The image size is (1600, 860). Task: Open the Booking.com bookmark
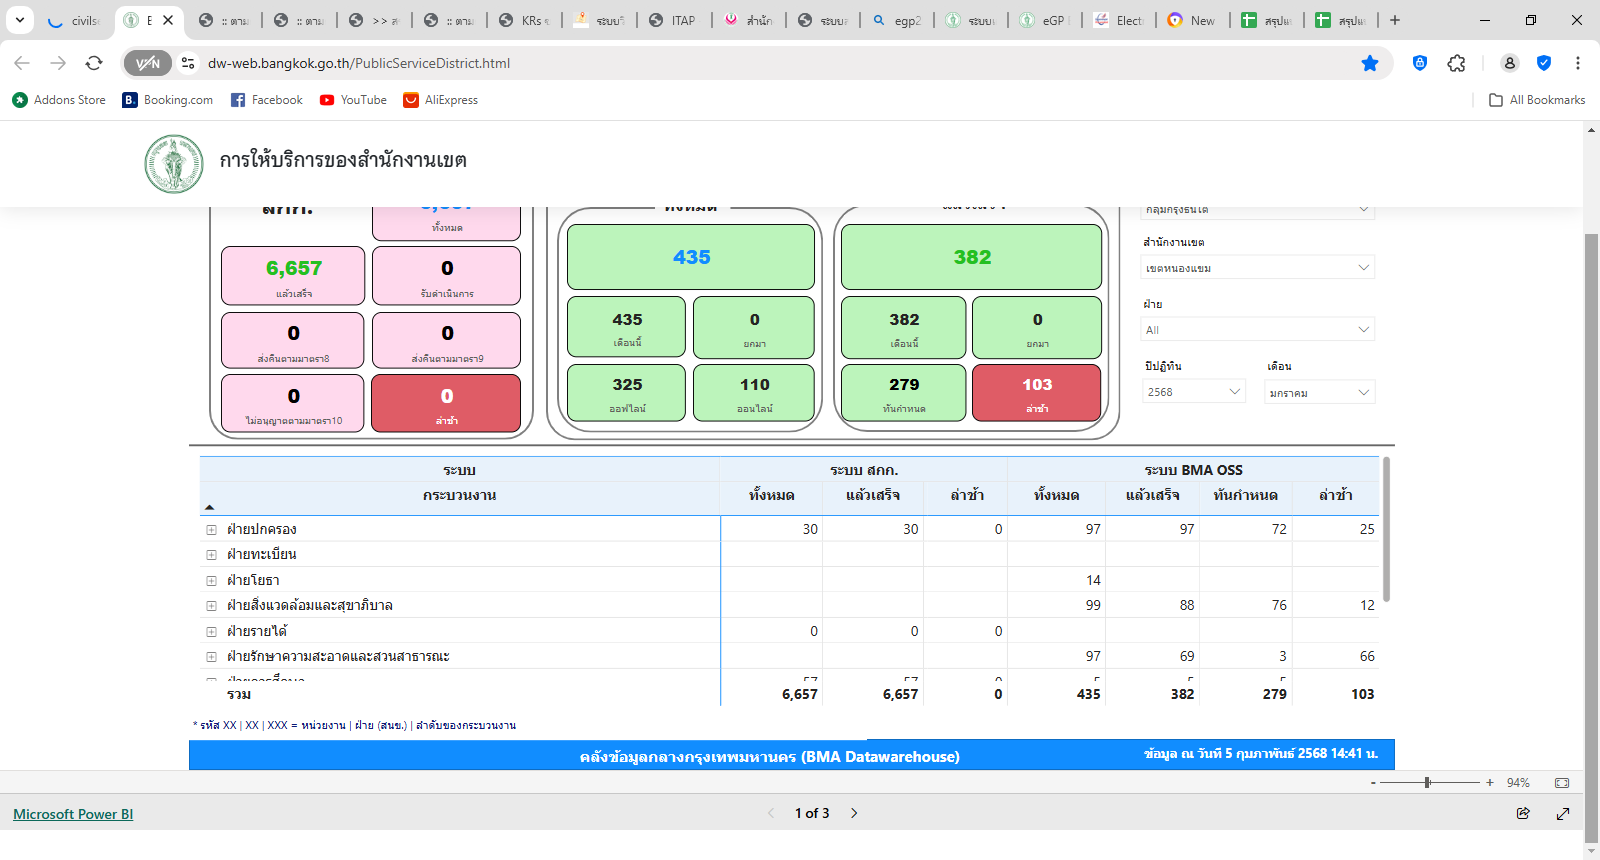(168, 100)
